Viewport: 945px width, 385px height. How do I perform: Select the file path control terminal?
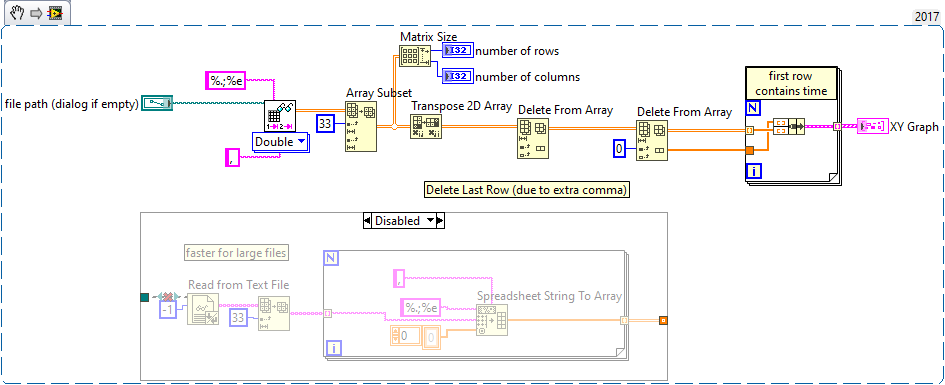pyautogui.click(x=157, y=104)
